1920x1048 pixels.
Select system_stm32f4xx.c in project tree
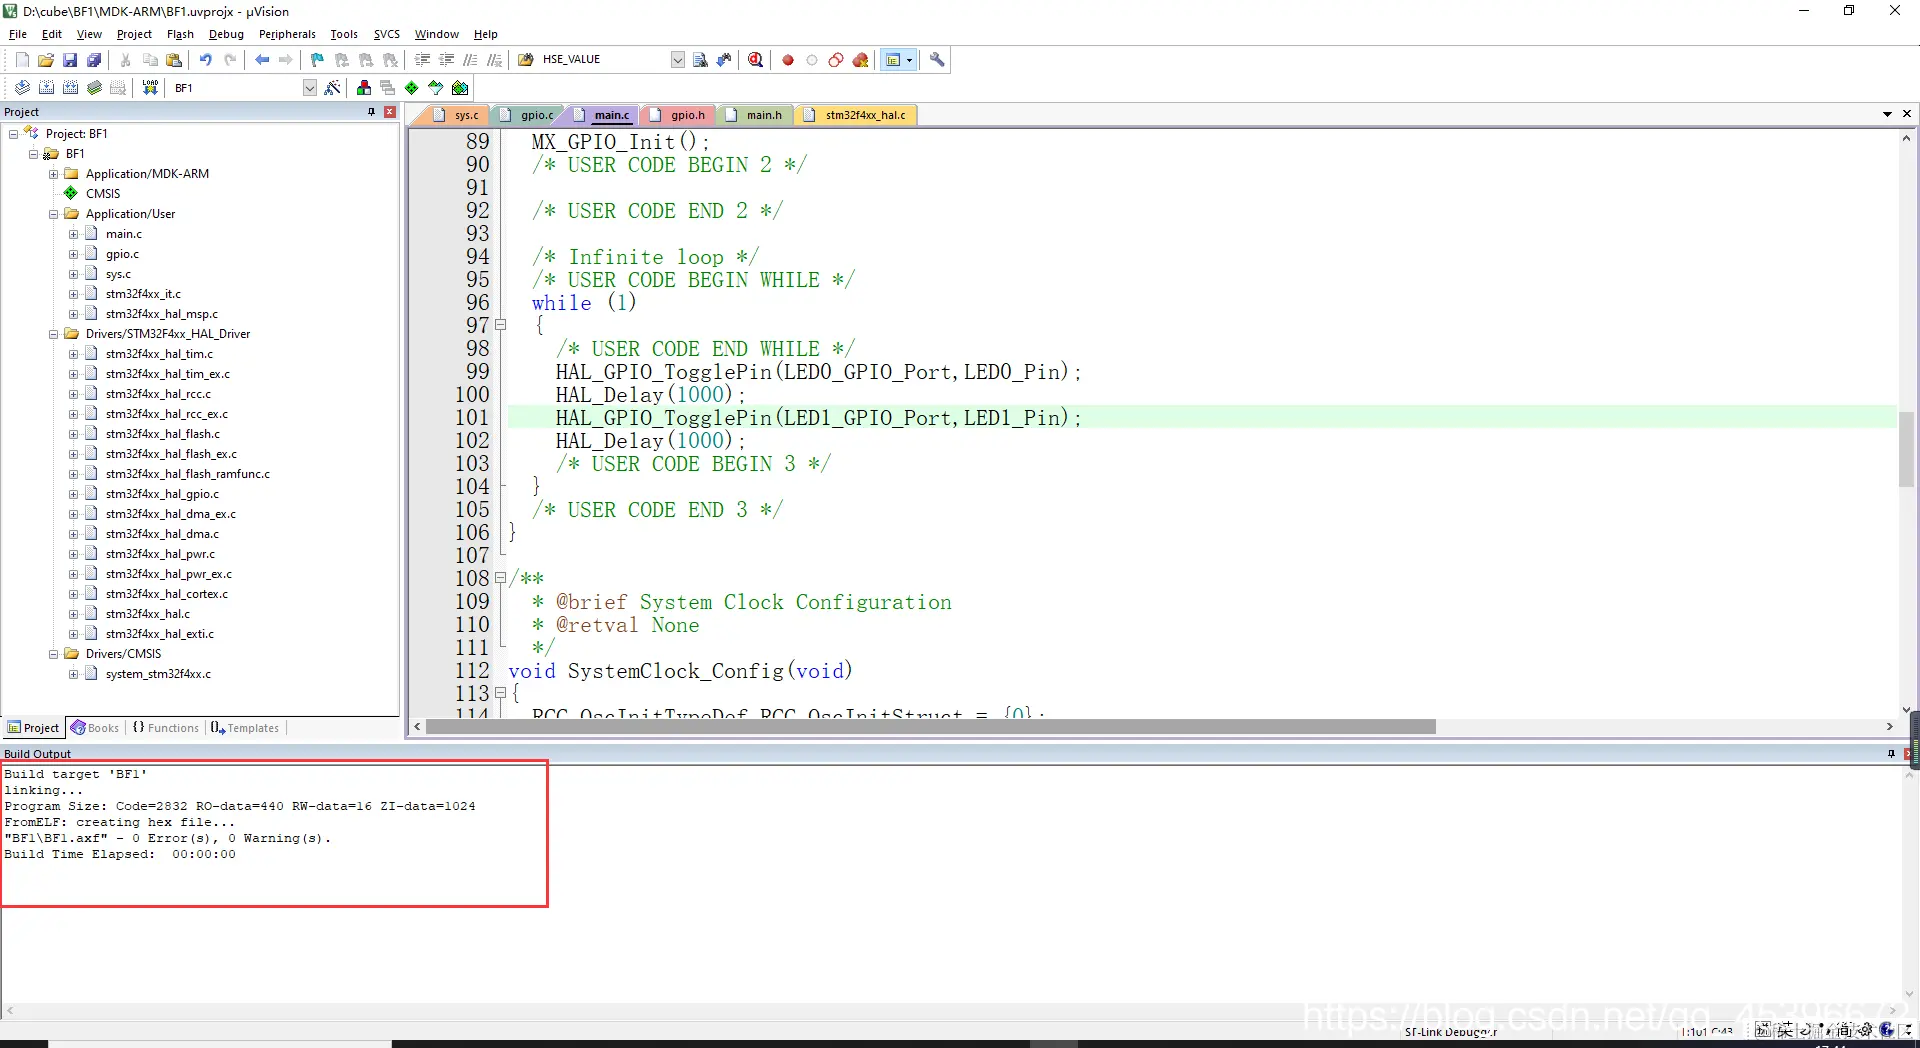tap(158, 674)
